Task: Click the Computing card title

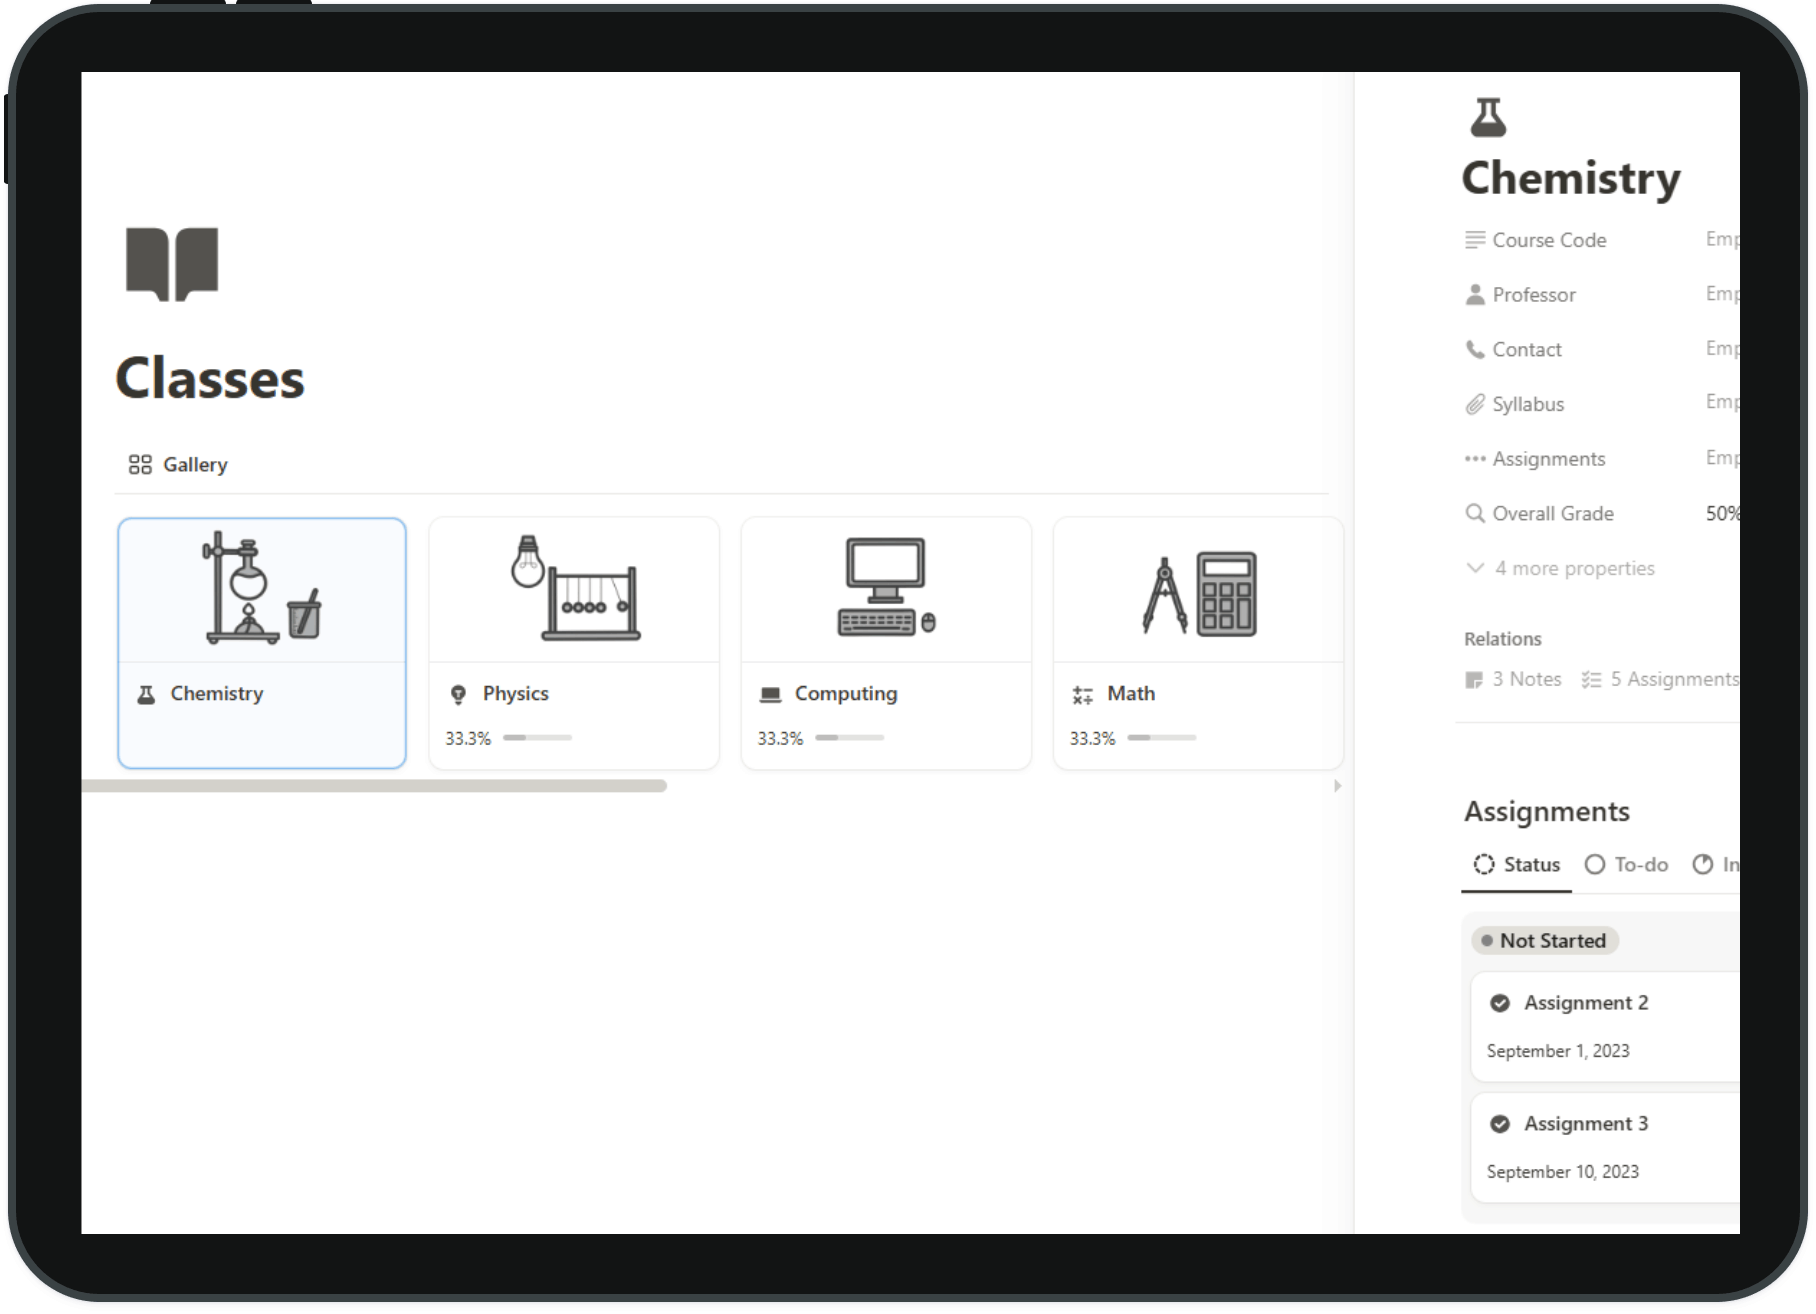Action: 846,694
